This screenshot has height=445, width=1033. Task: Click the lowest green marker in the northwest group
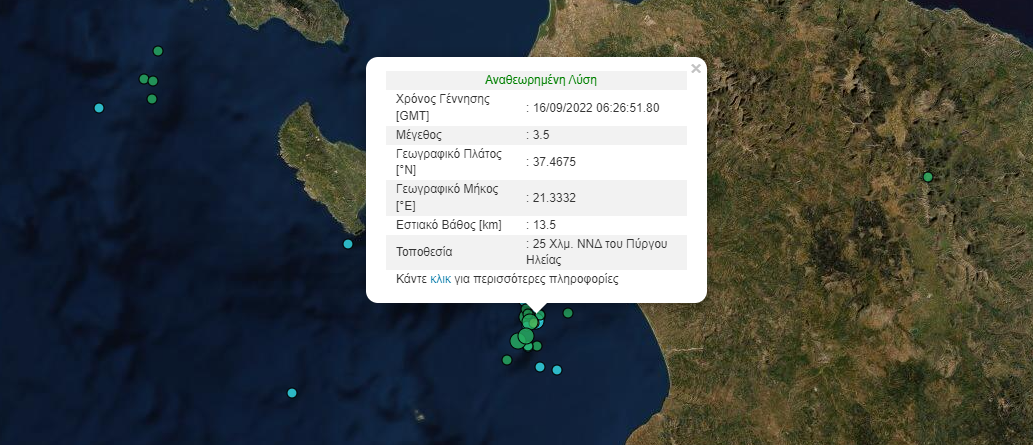pyautogui.click(x=152, y=99)
